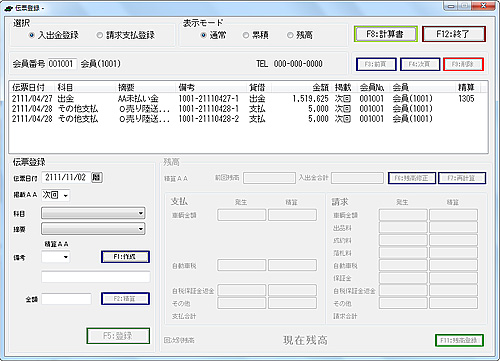The image size is (500, 361).
Task: Click the 金額 column header
Action: pyautogui.click(x=302, y=87)
